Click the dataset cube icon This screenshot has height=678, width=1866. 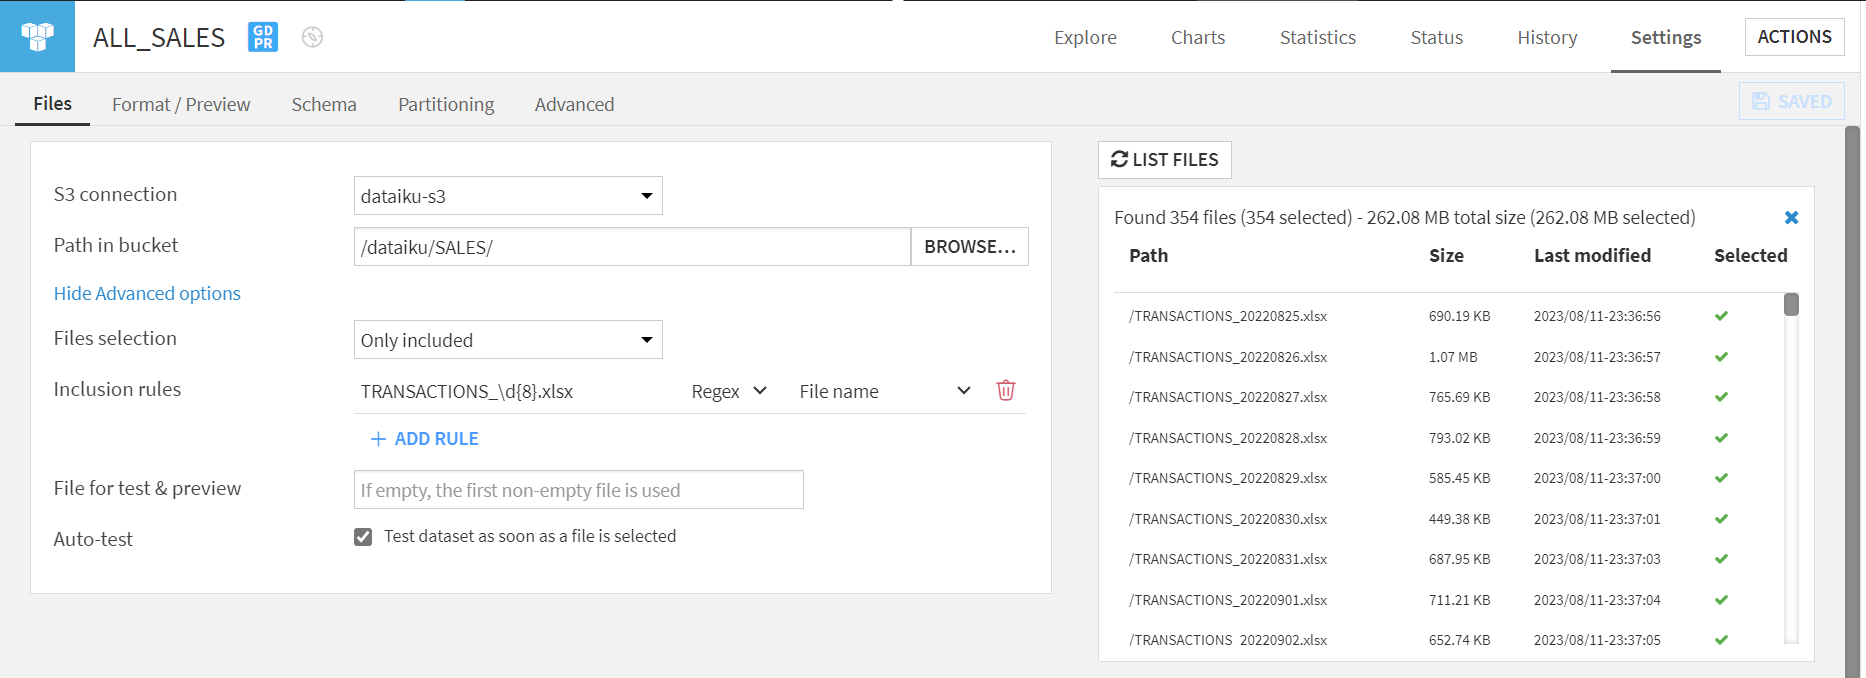click(37, 36)
